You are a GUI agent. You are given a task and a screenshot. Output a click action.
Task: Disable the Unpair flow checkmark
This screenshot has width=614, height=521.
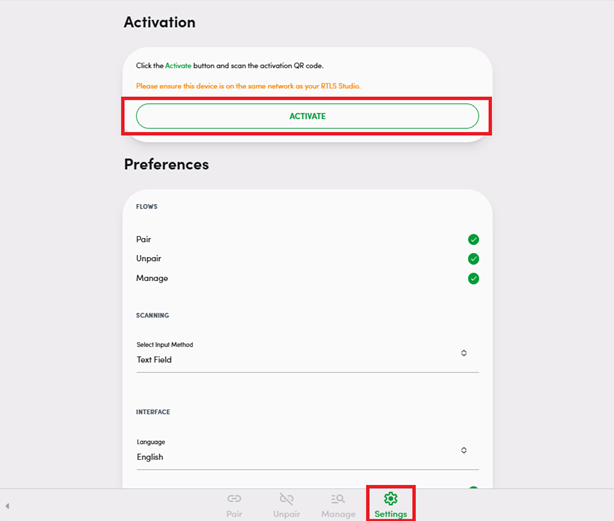[x=473, y=259]
